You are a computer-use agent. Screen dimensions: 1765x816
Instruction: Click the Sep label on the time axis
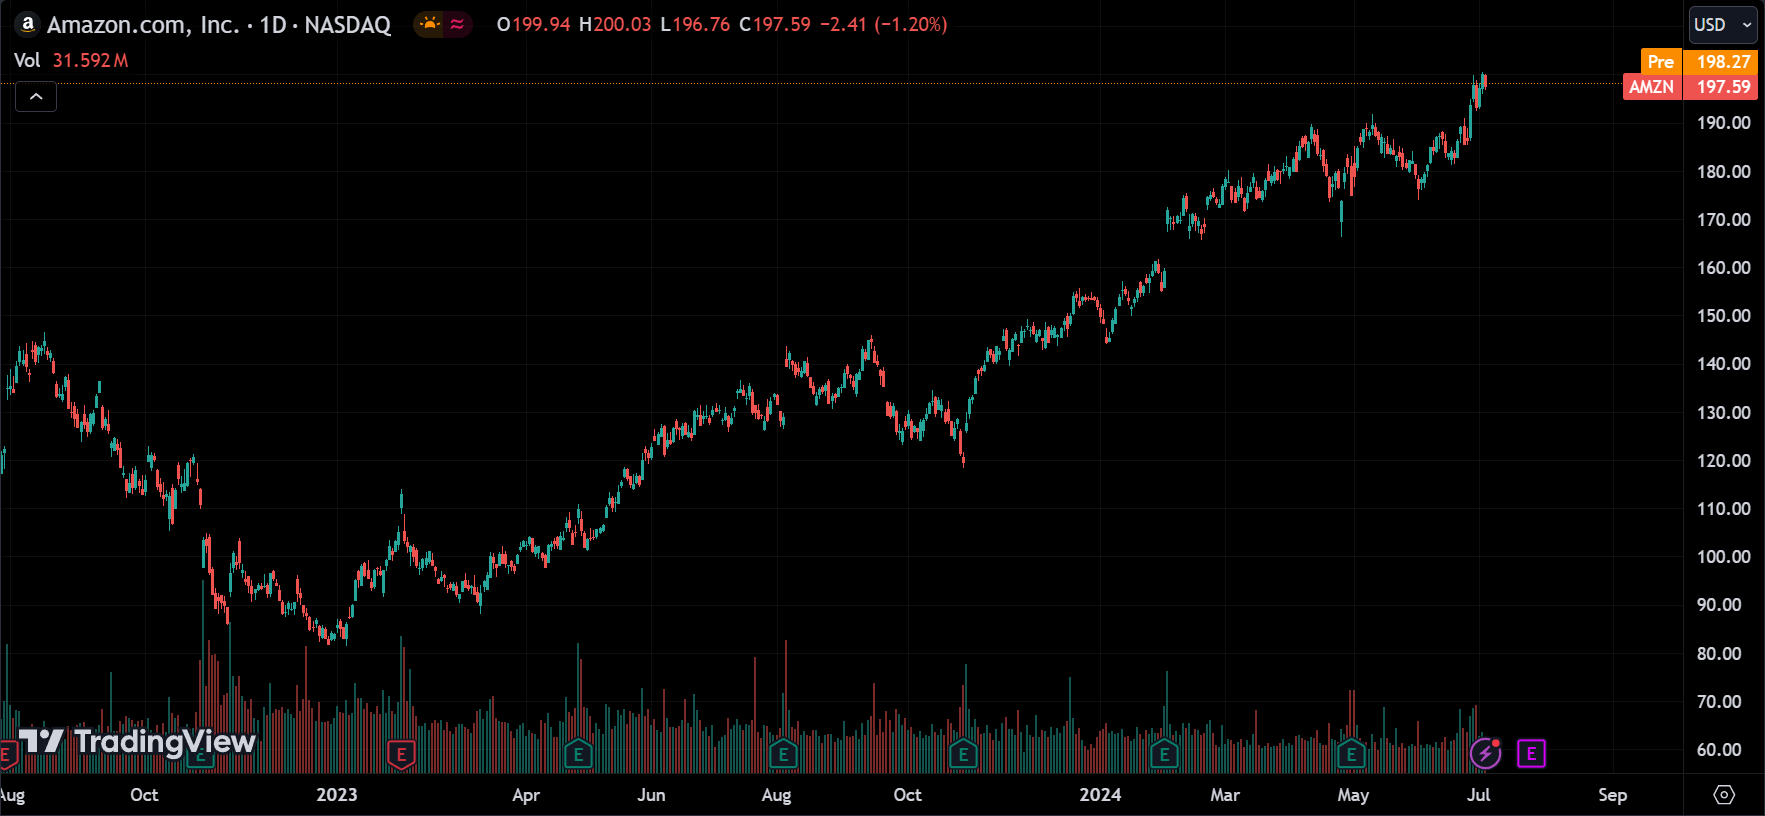(x=1612, y=795)
